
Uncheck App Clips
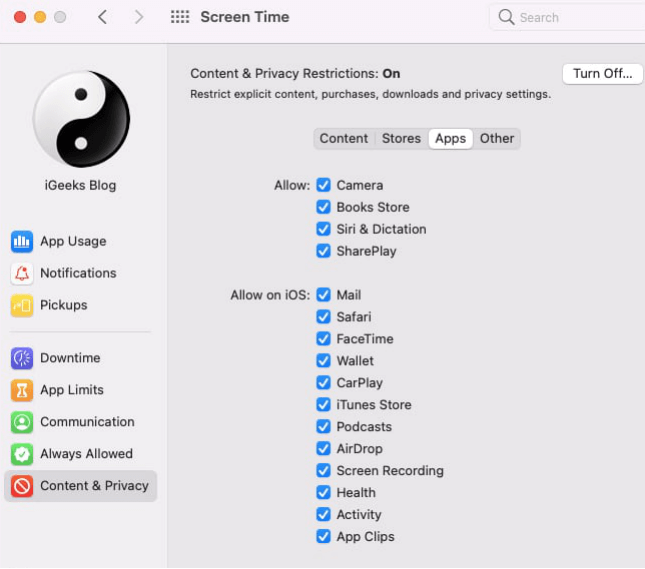point(323,536)
